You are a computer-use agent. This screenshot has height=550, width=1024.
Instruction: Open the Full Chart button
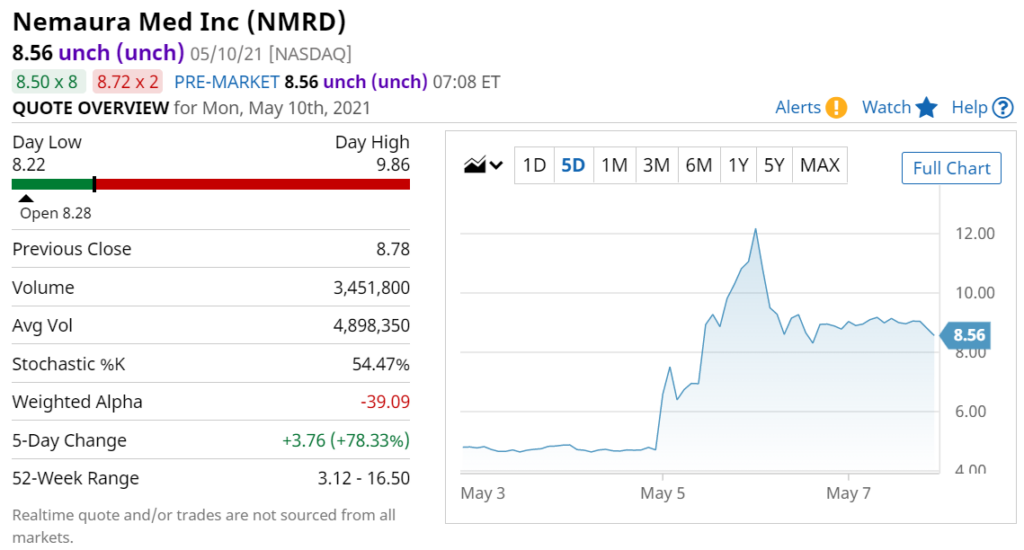pos(952,169)
